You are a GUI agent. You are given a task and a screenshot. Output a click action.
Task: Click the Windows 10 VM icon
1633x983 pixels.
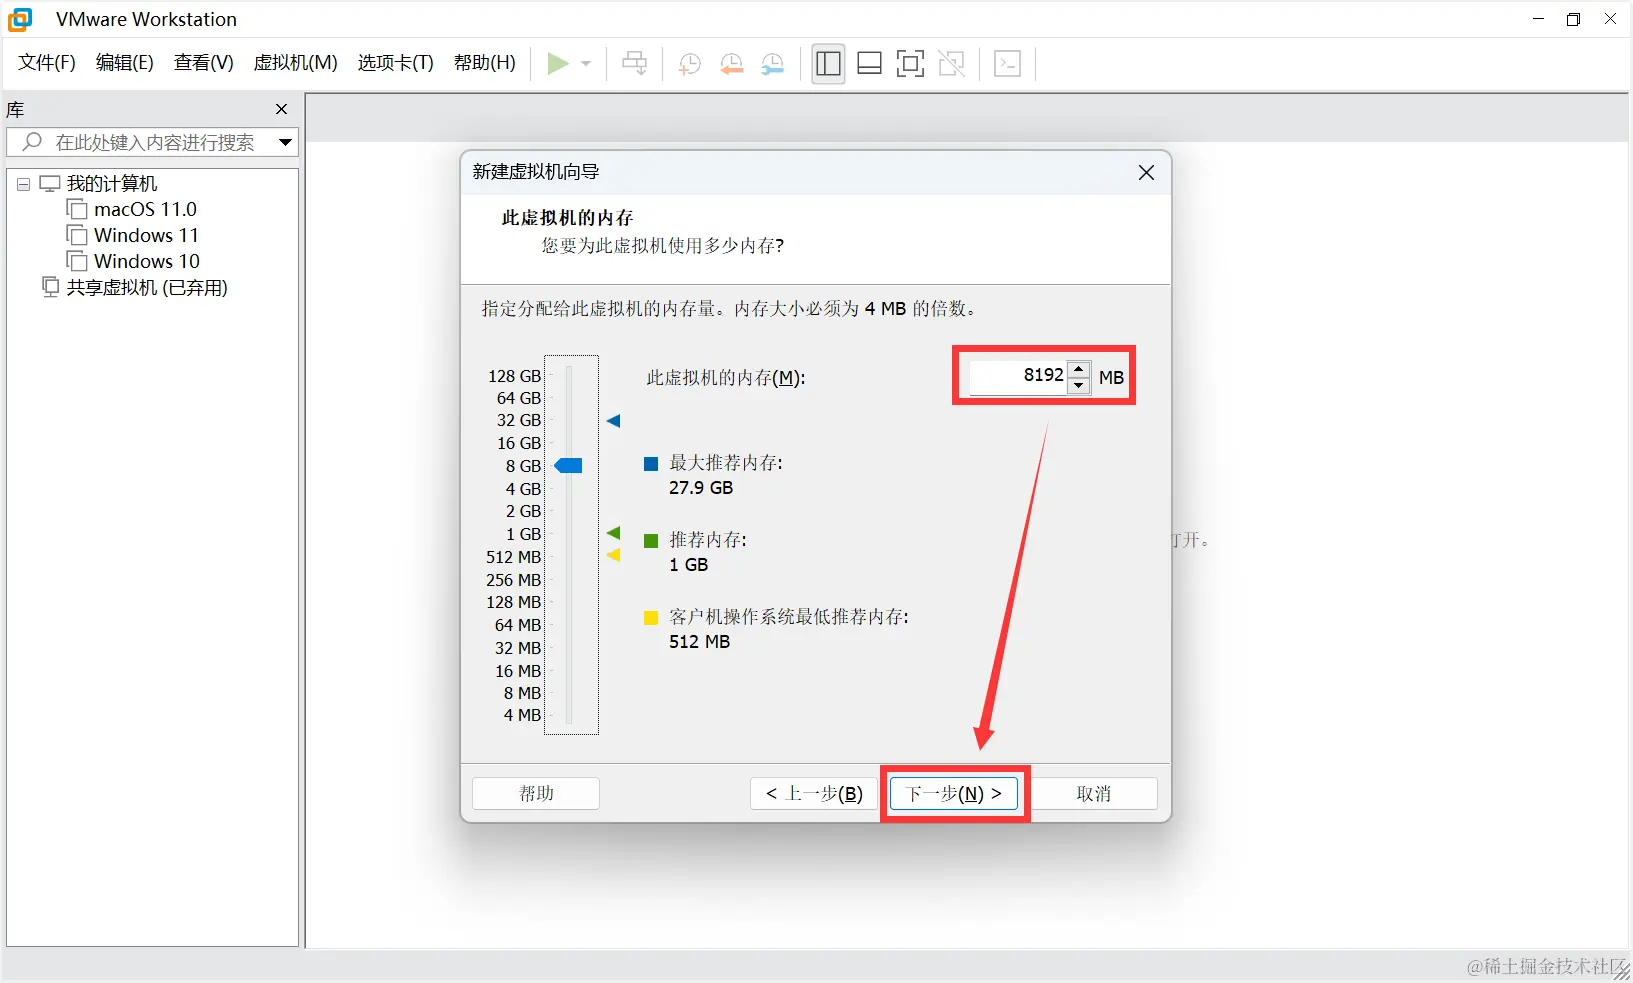click(77, 260)
